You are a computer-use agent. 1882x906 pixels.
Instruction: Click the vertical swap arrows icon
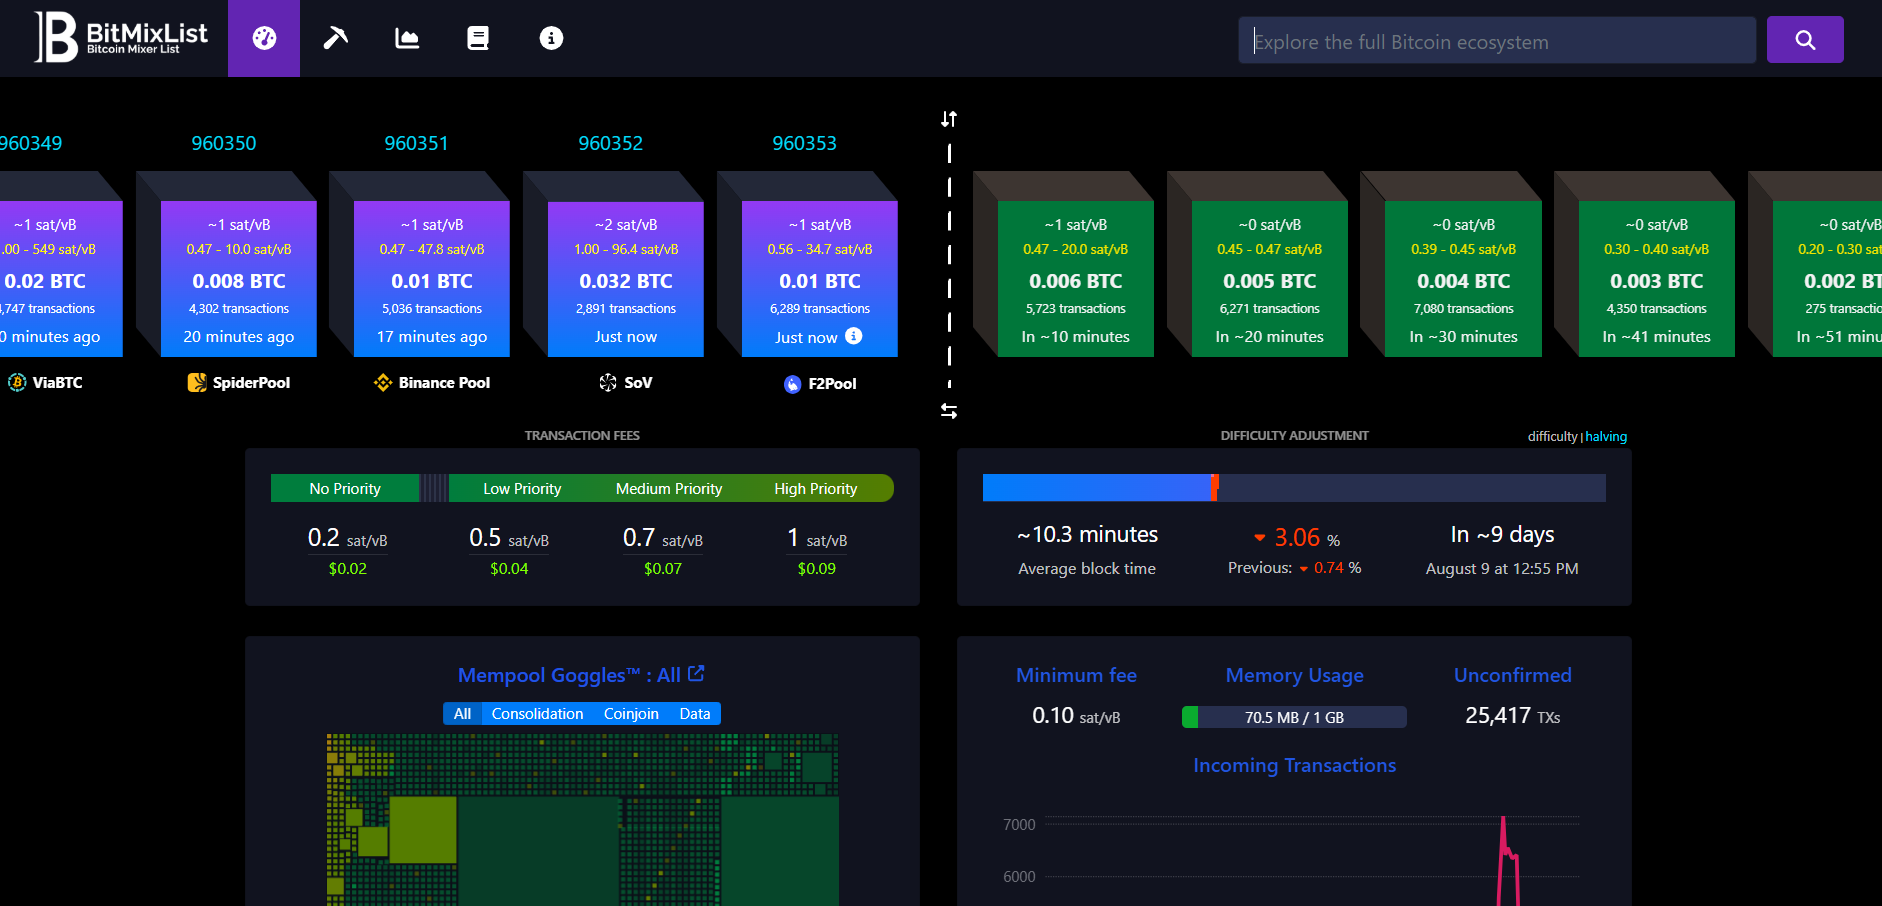click(949, 119)
